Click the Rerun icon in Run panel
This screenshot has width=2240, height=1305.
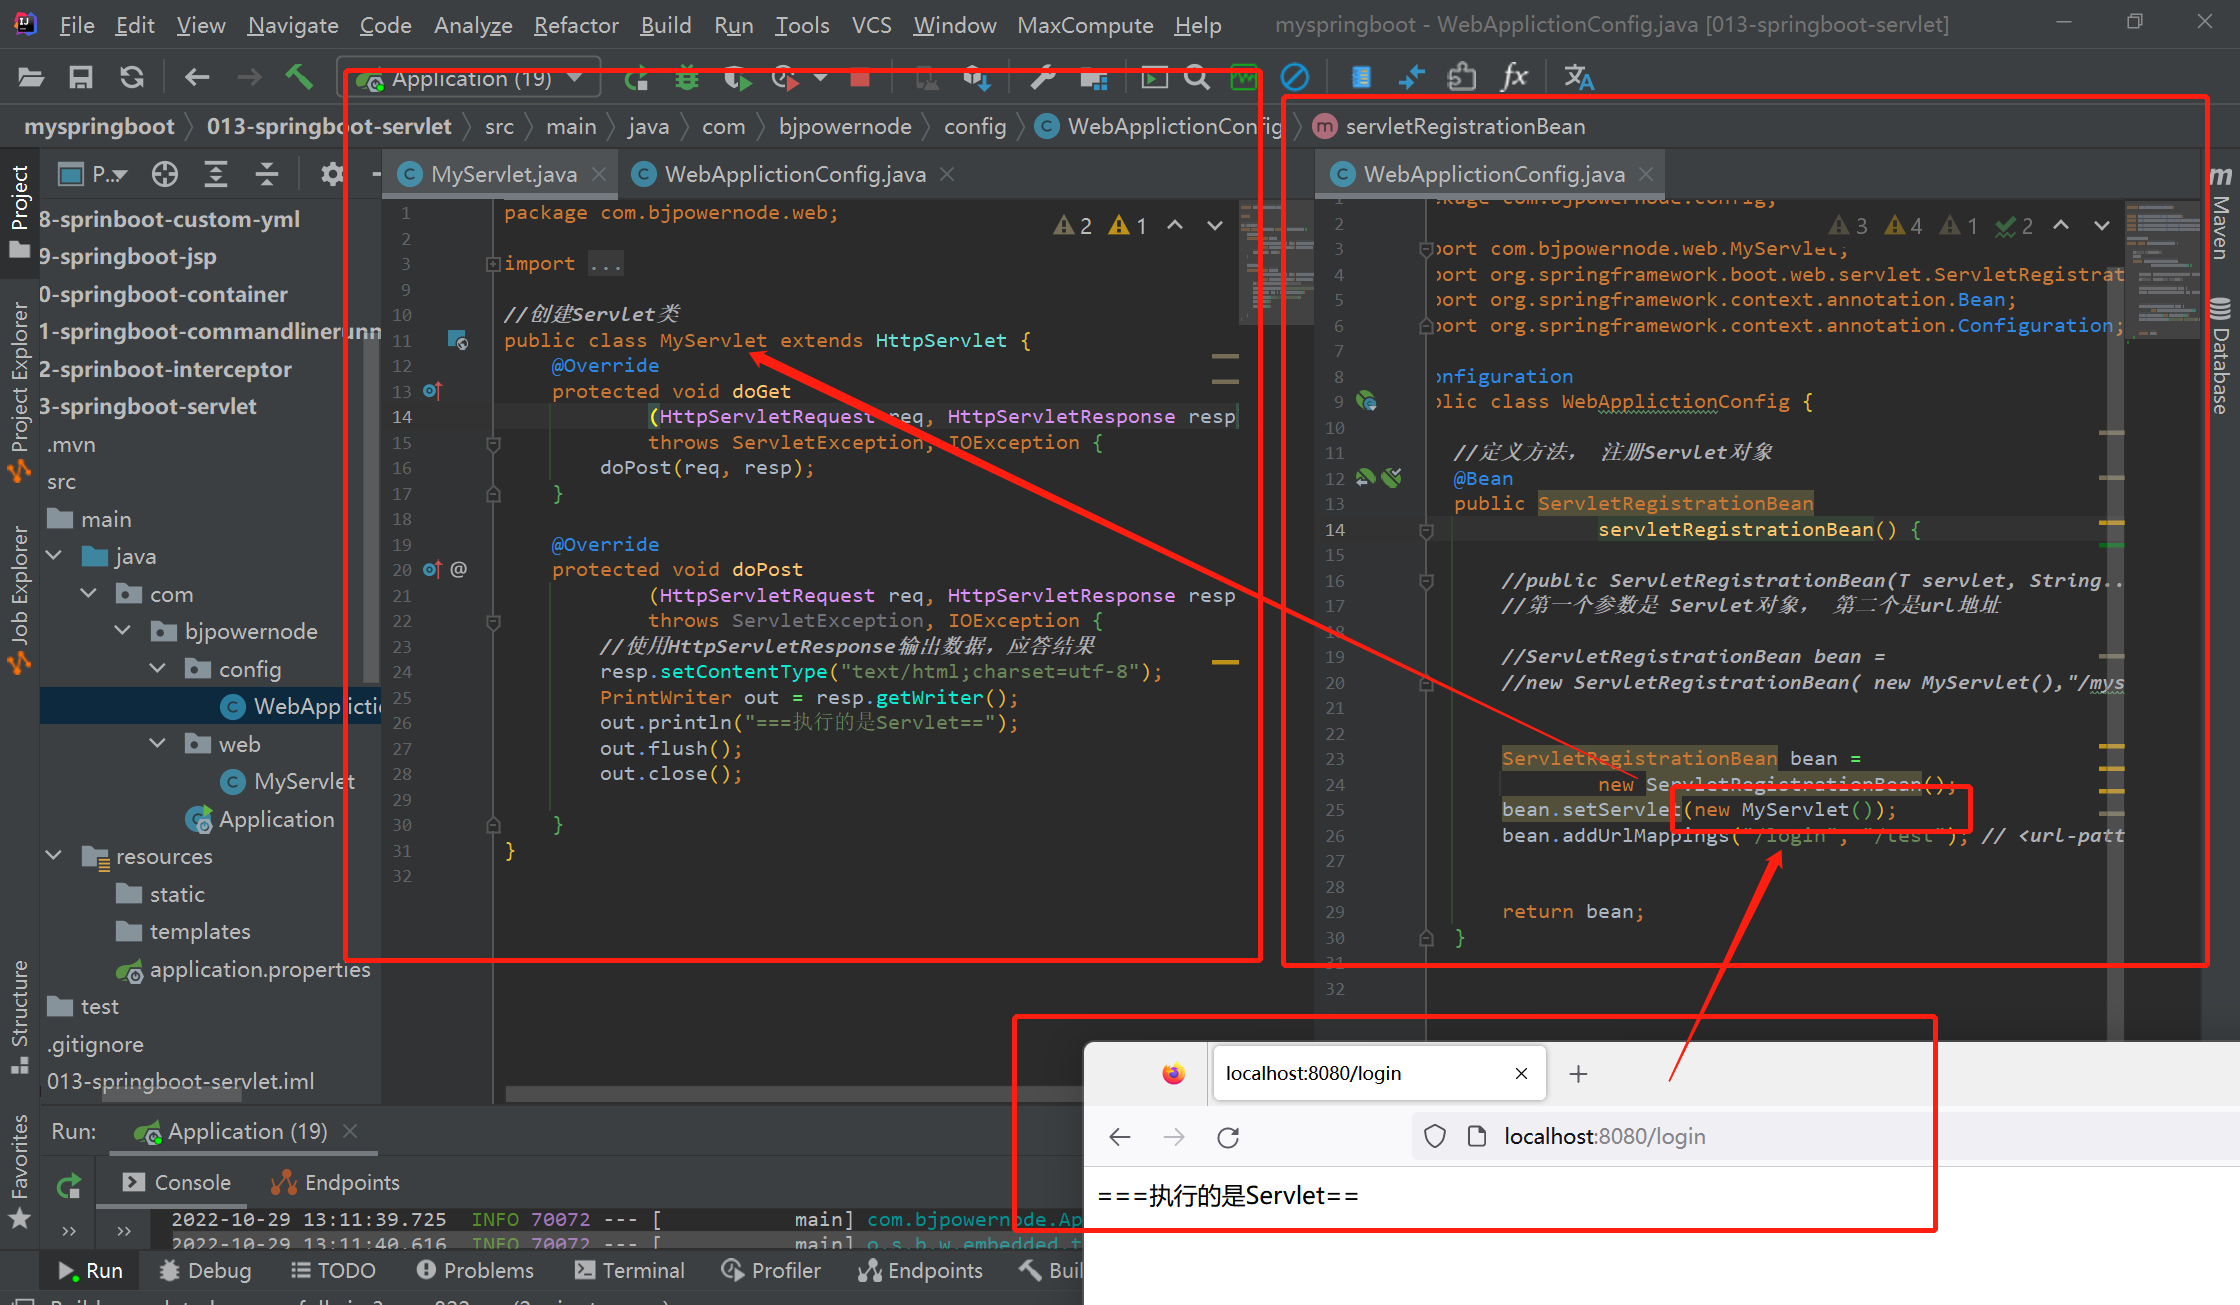(69, 1186)
